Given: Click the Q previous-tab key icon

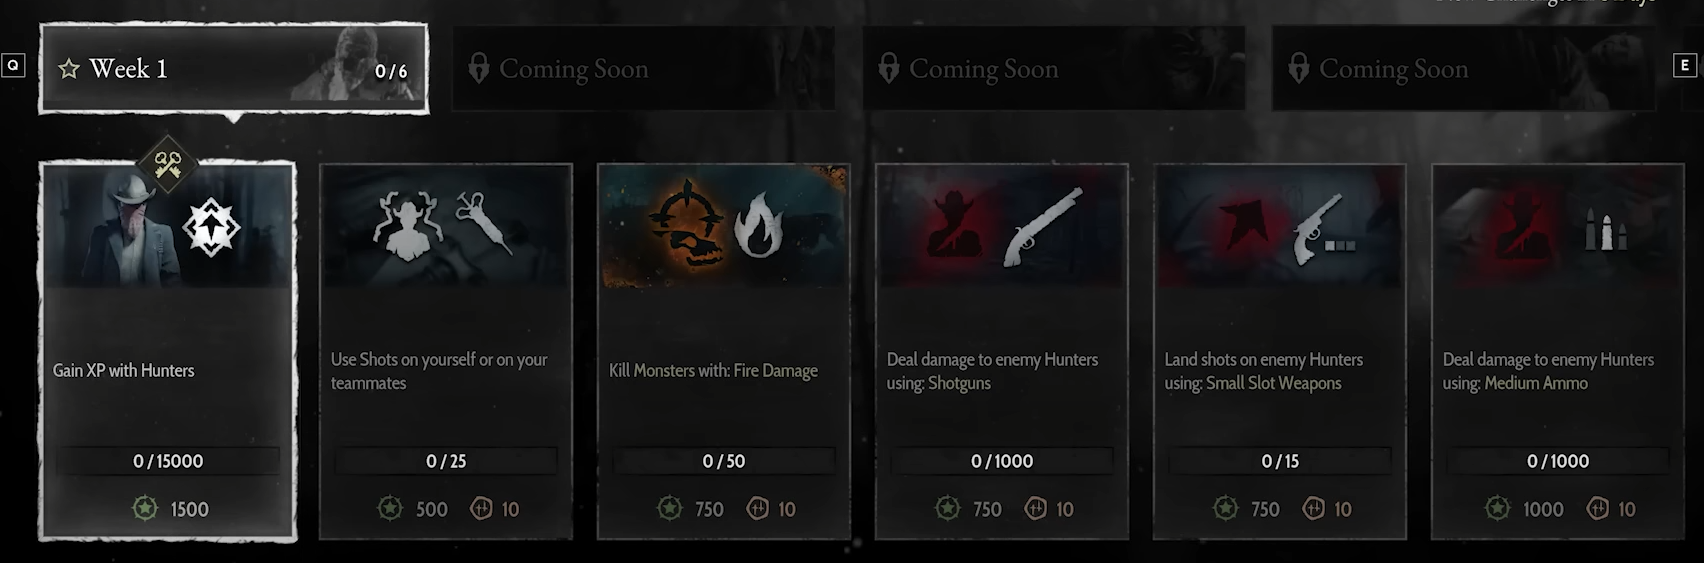Looking at the screenshot, I should (x=13, y=65).
